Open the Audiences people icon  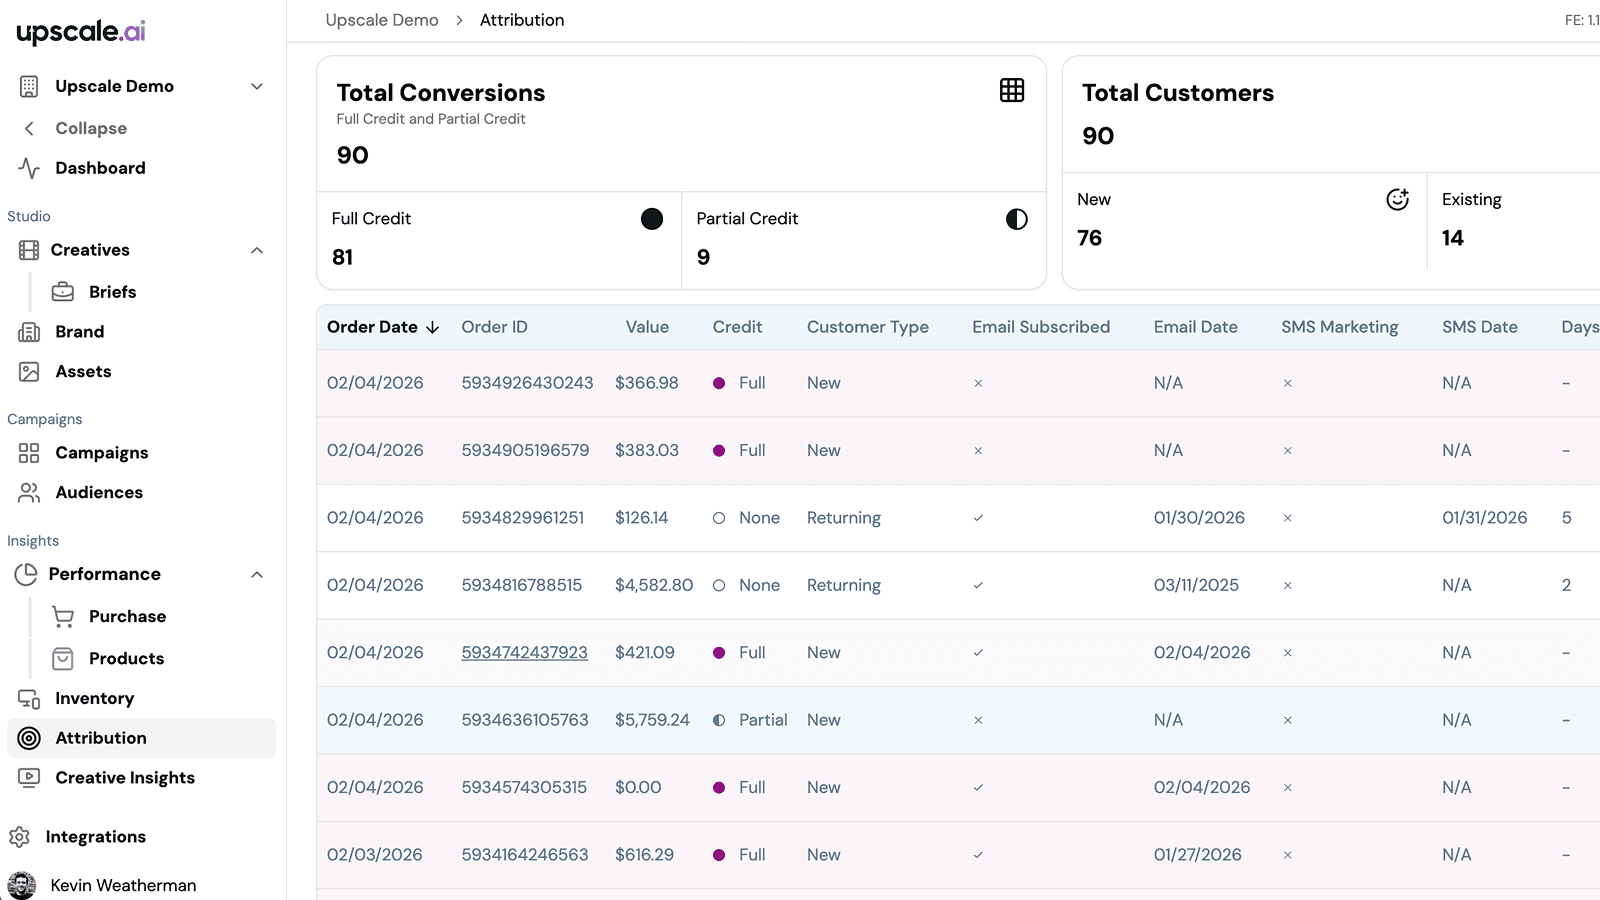(29, 492)
